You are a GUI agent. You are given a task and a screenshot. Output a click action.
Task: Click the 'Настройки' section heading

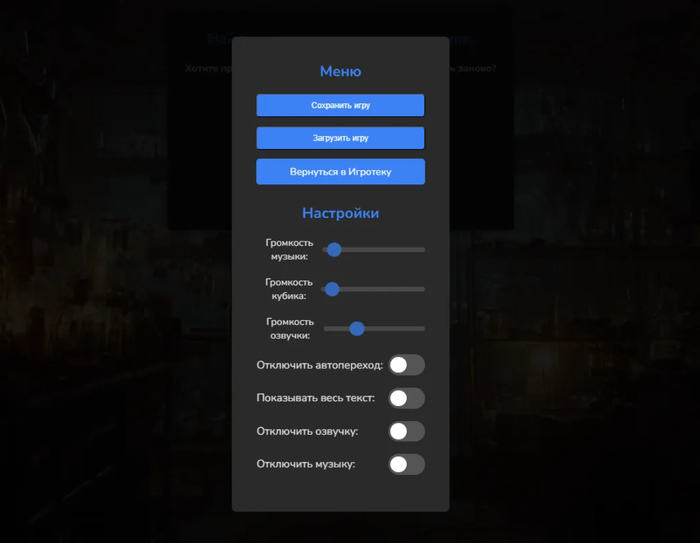[340, 213]
